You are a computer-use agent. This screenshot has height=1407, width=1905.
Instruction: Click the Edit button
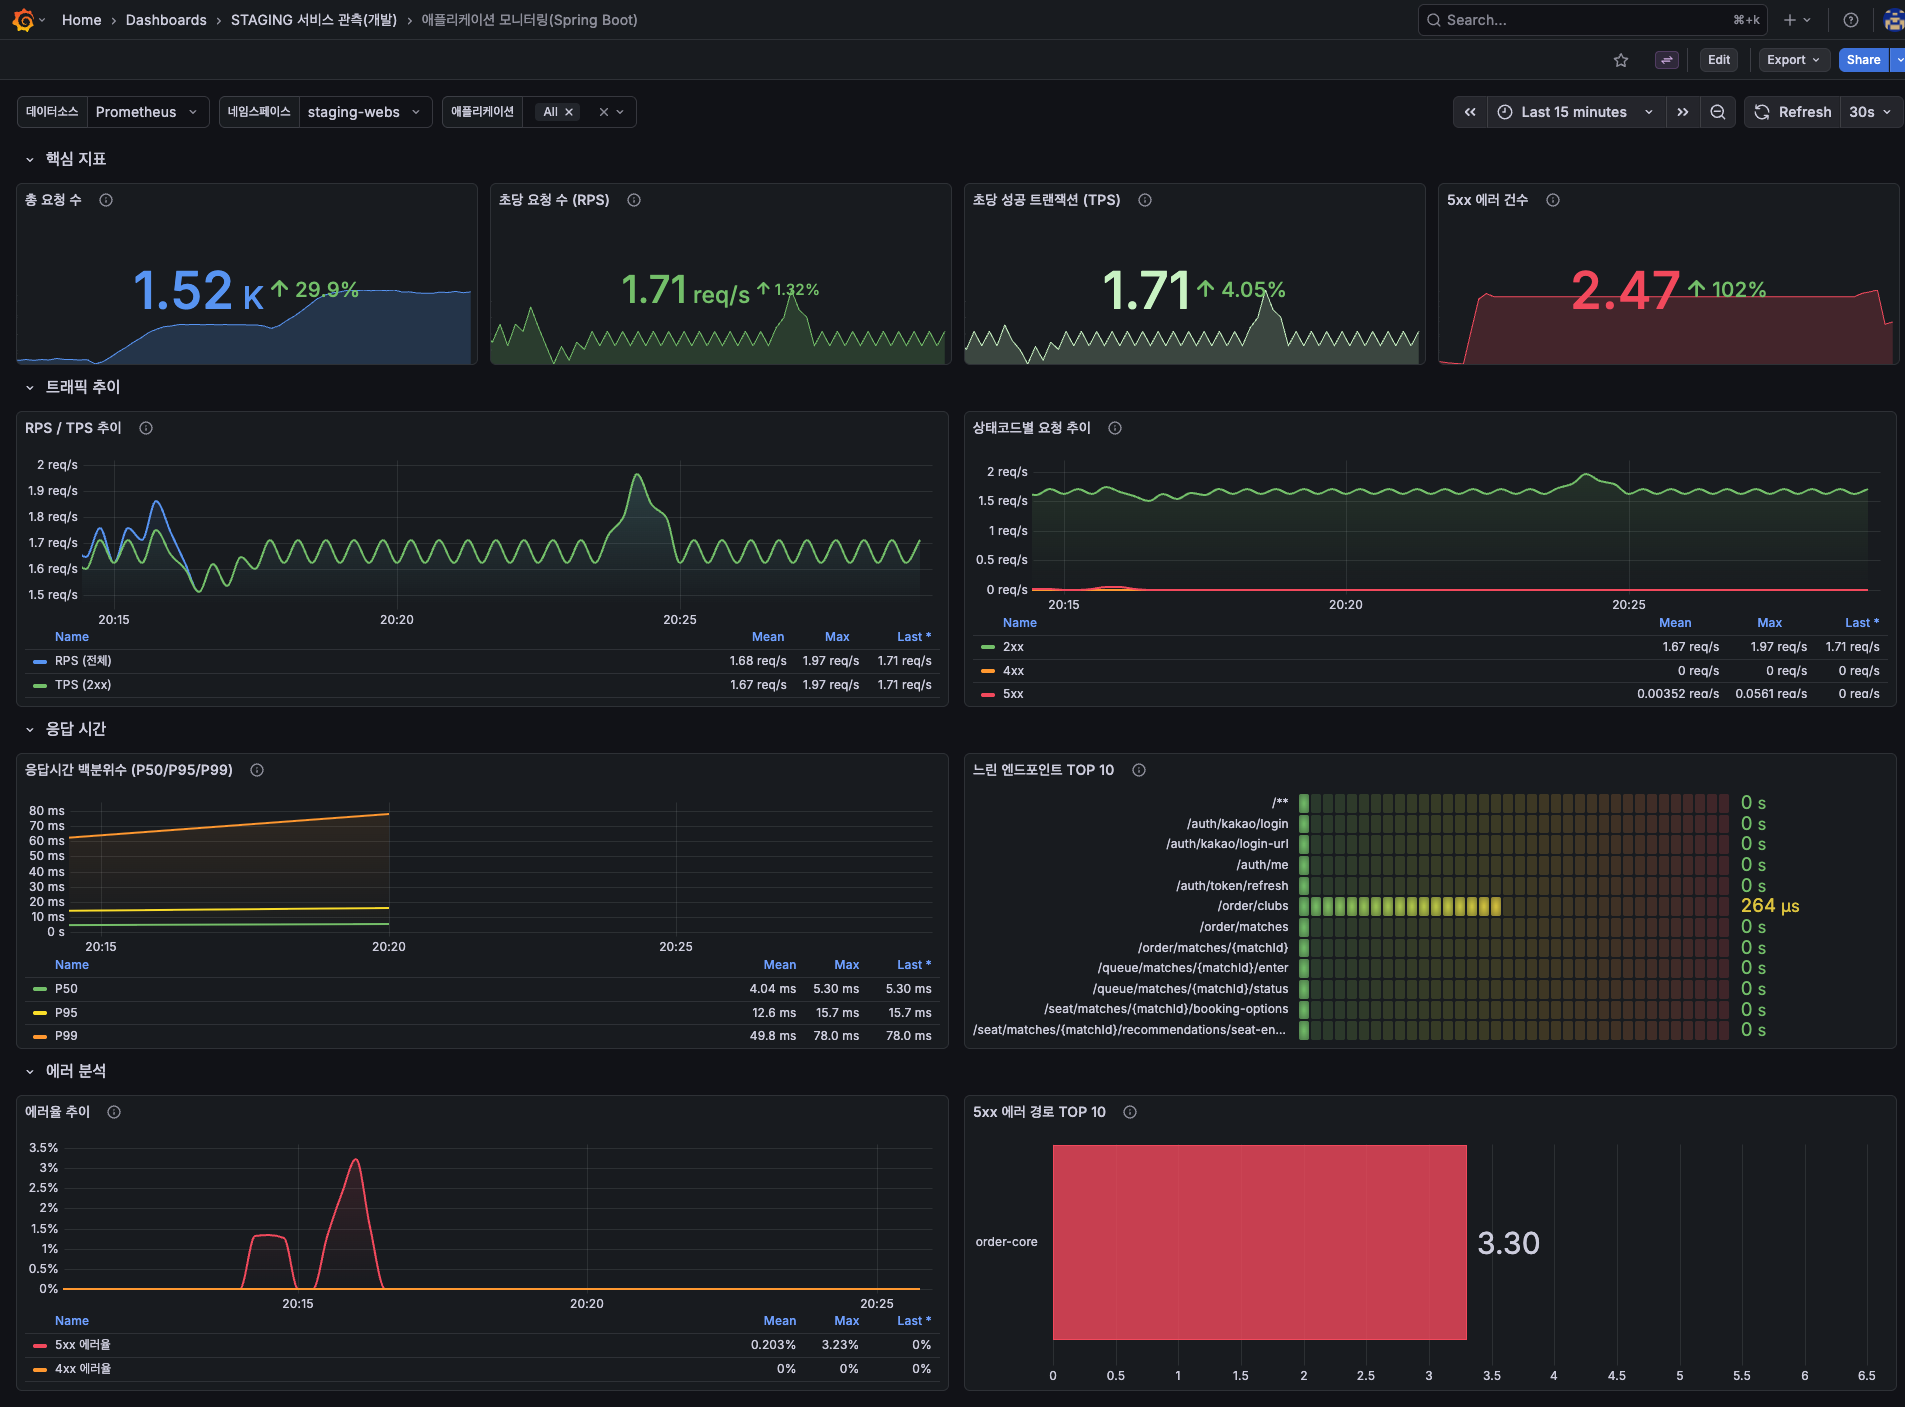(x=1718, y=59)
